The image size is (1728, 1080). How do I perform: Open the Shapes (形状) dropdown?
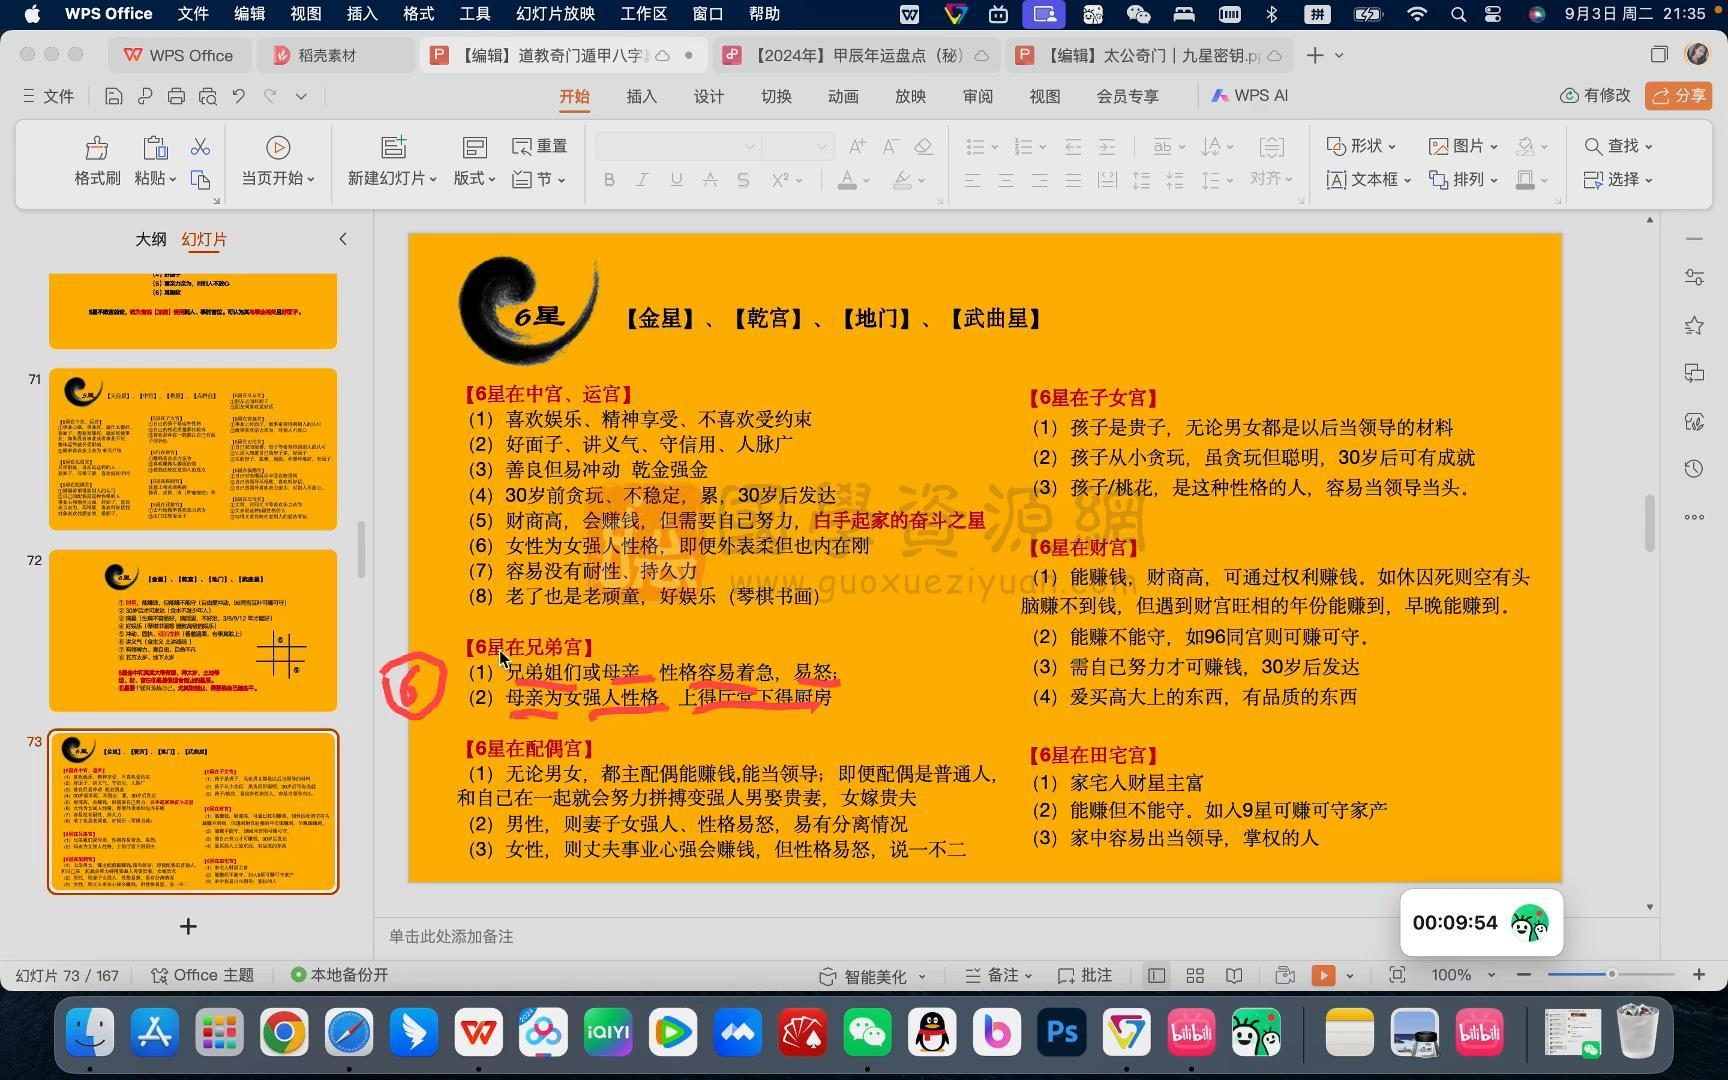point(1361,146)
